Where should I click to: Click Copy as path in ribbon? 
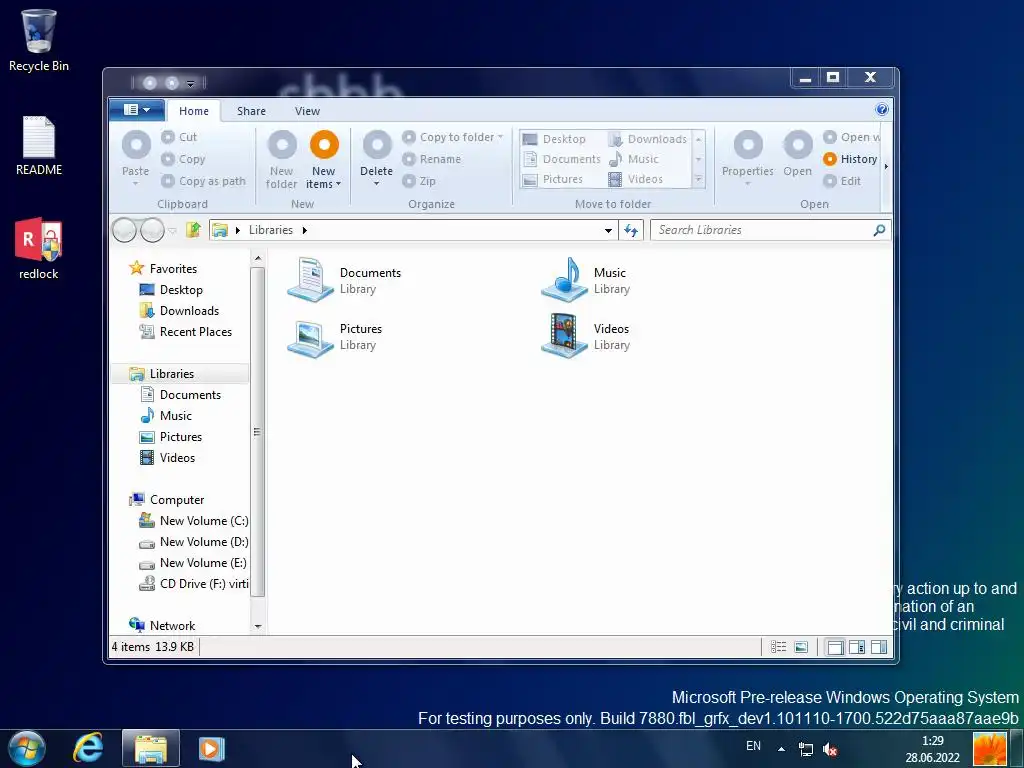point(204,182)
